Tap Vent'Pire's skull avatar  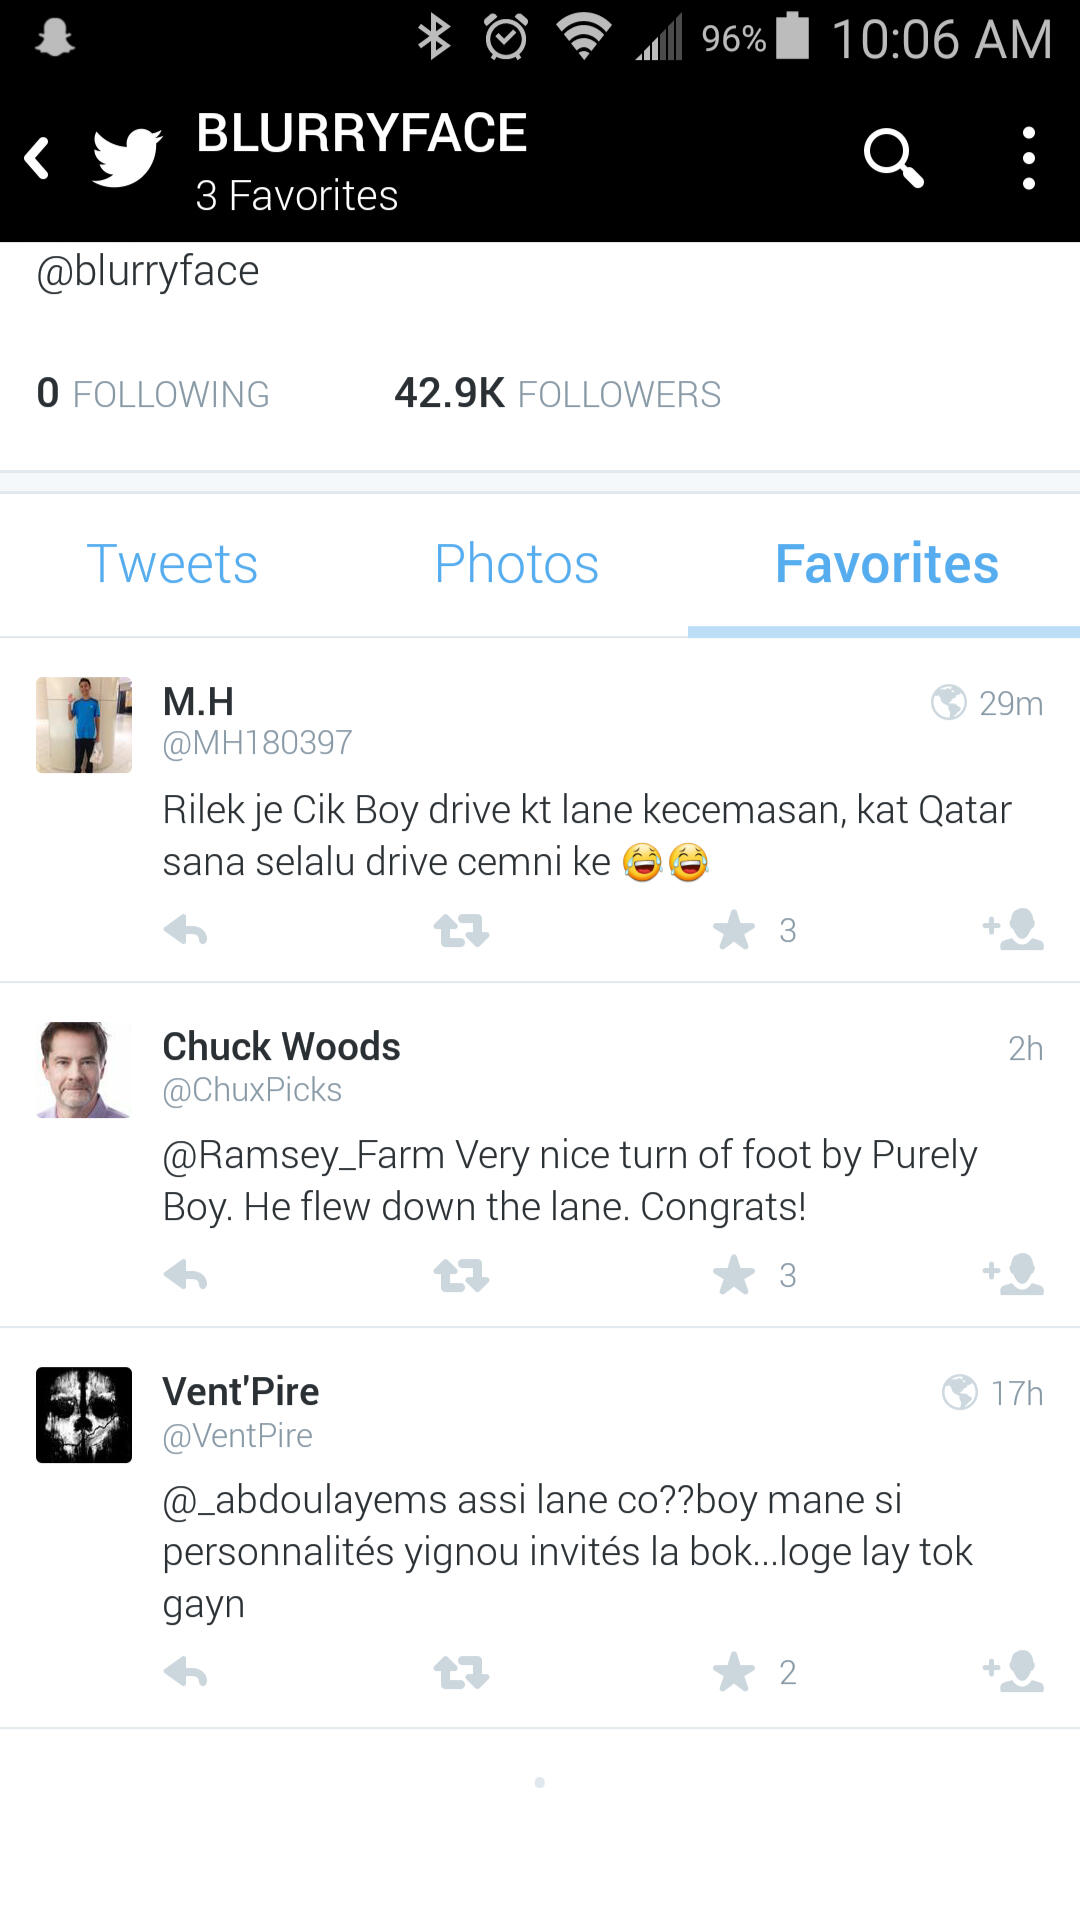coord(84,1415)
